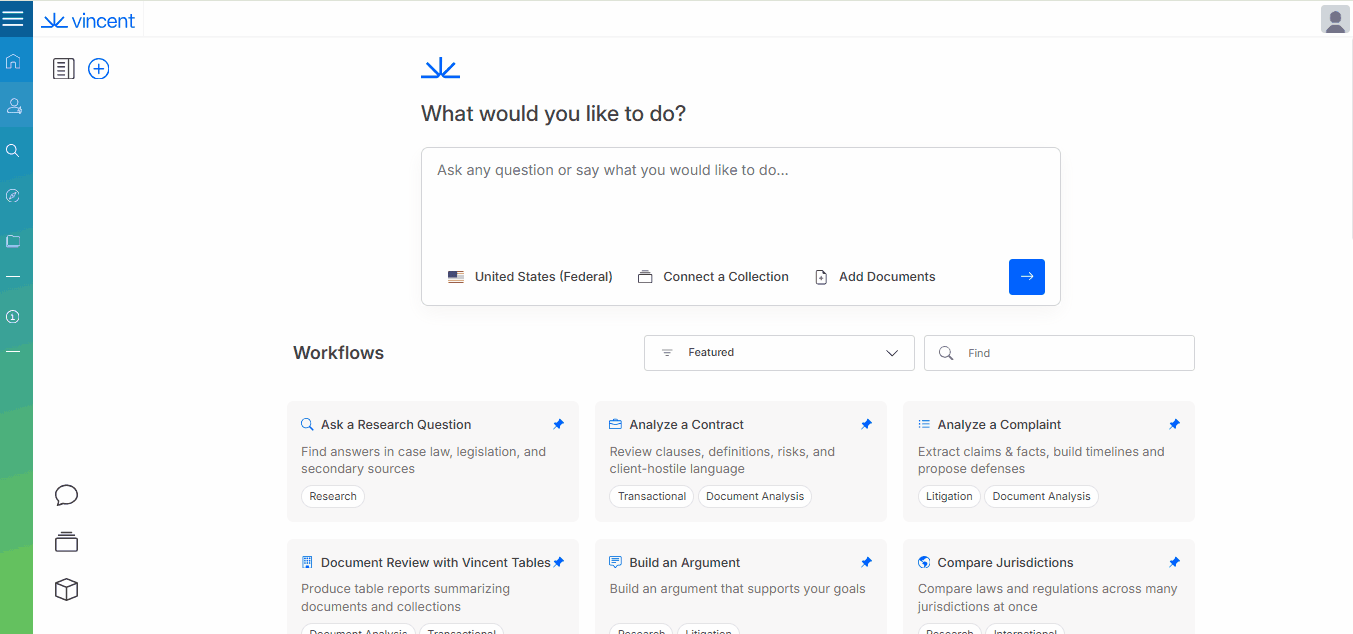
Task: Submit the question with blue arrow button
Action: (x=1026, y=277)
